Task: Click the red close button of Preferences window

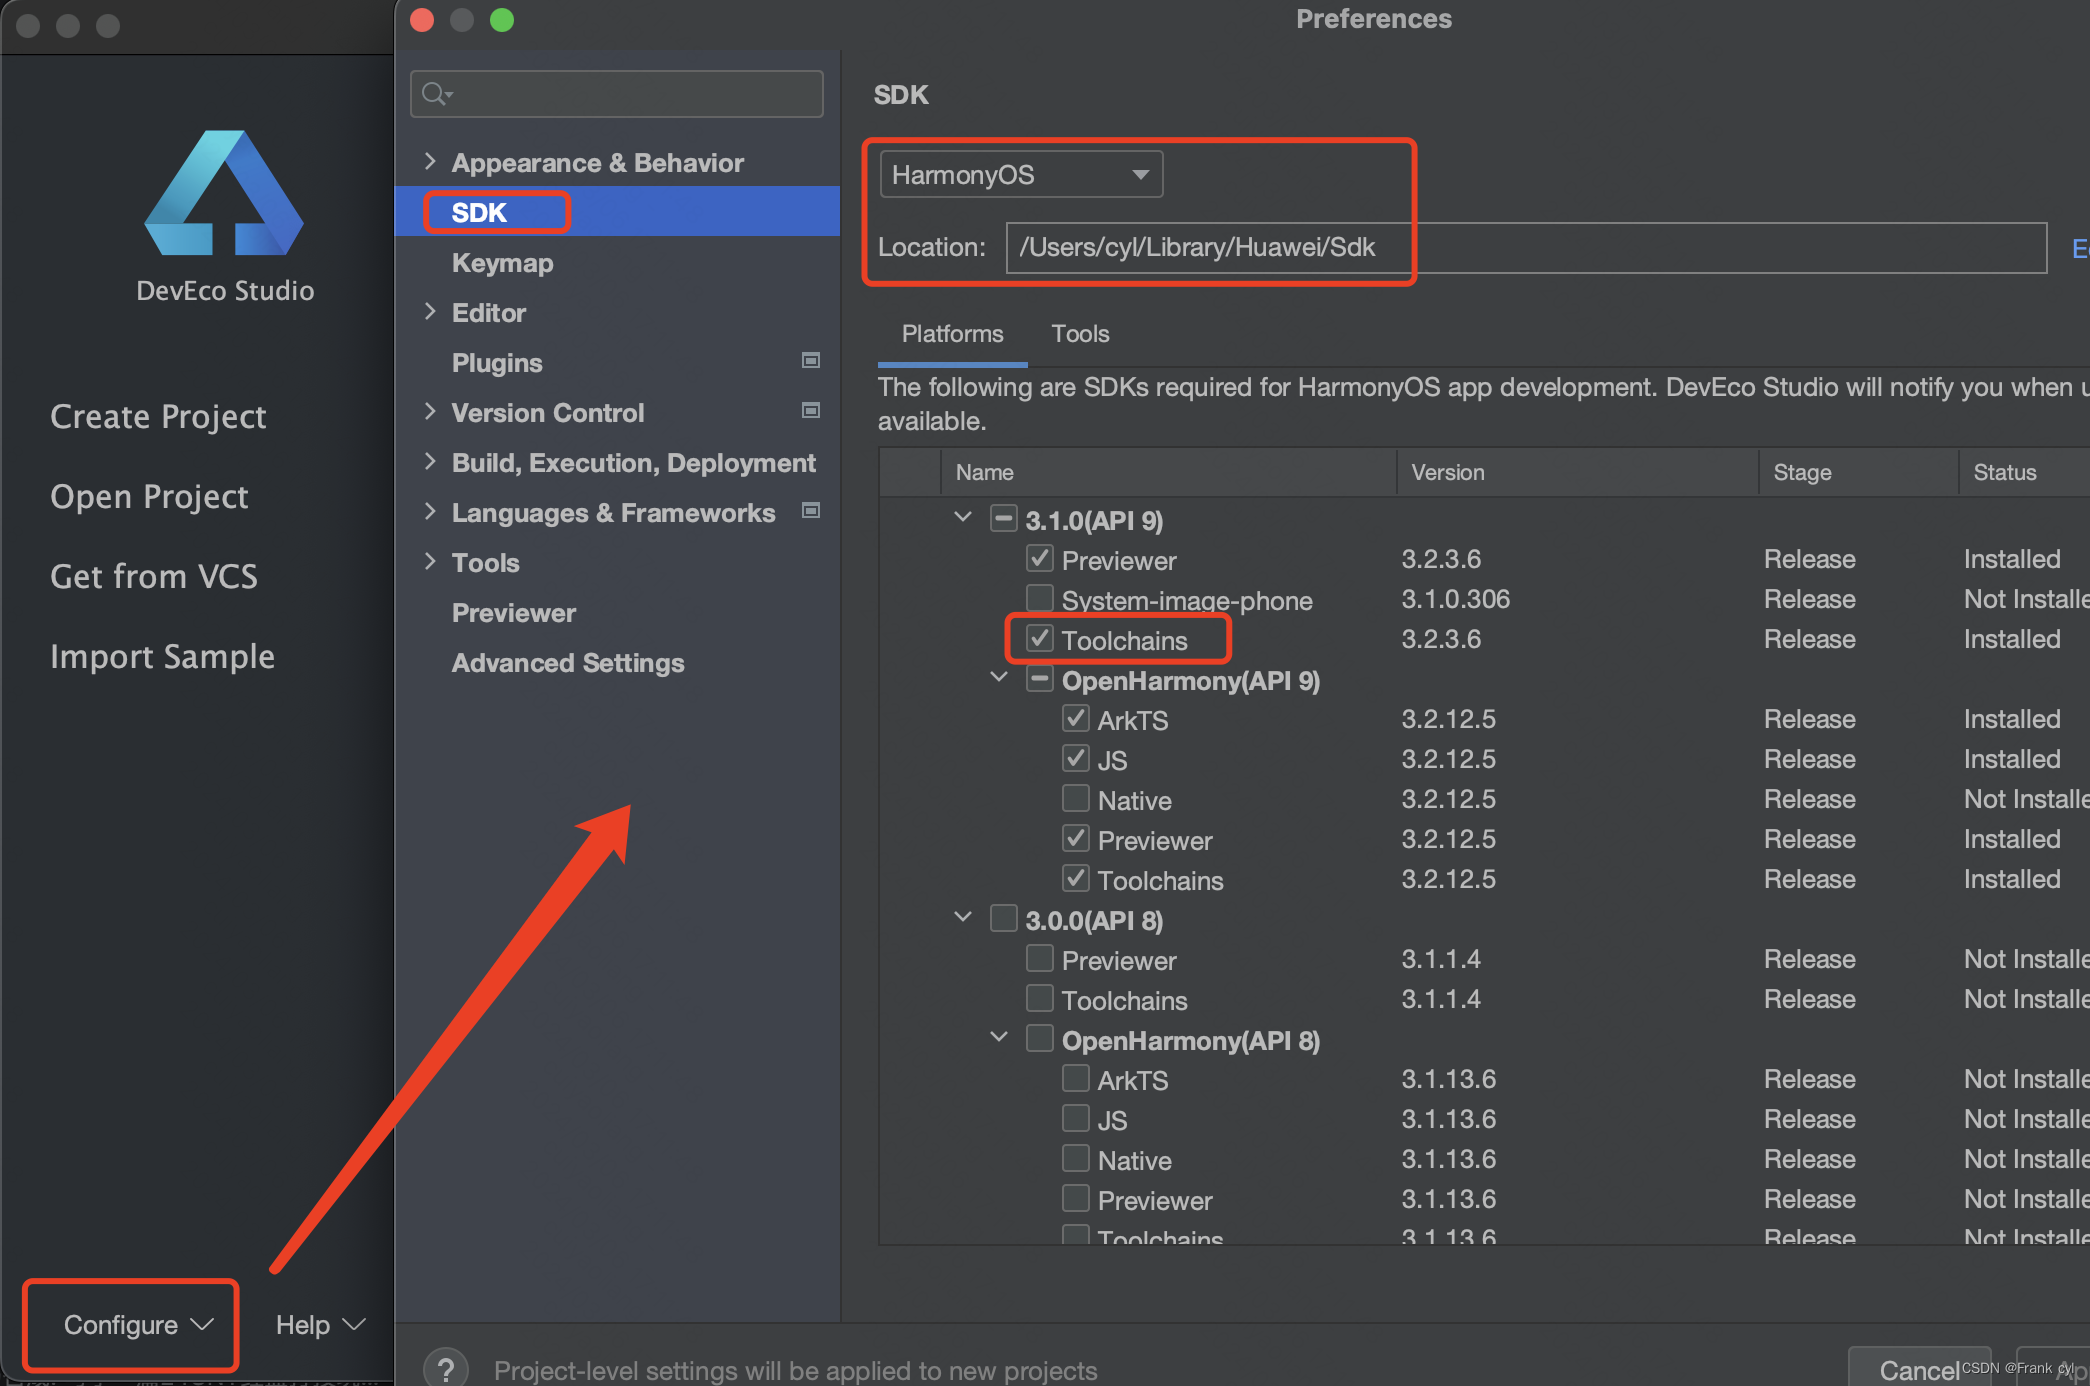Action: [x=422, y=20]
